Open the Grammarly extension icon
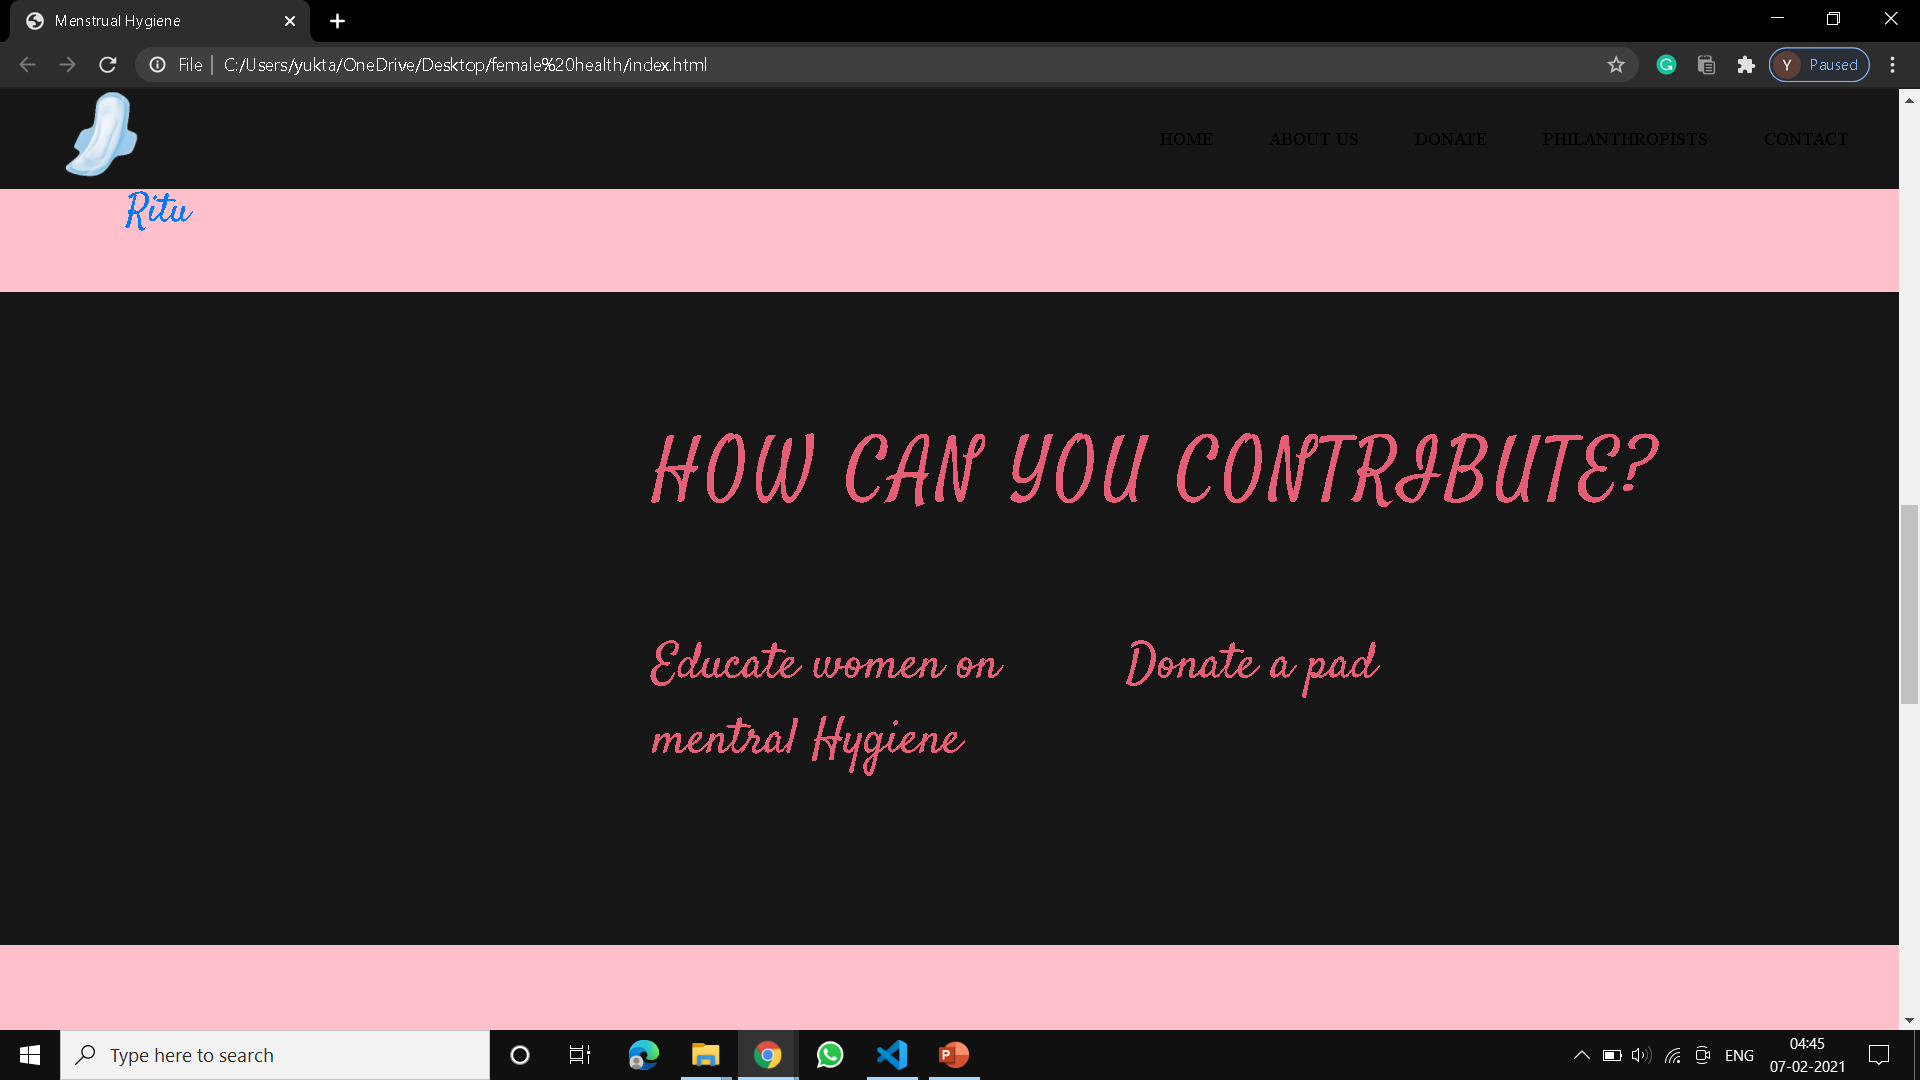The image size is (1920, 1080). pos(1666,65)
